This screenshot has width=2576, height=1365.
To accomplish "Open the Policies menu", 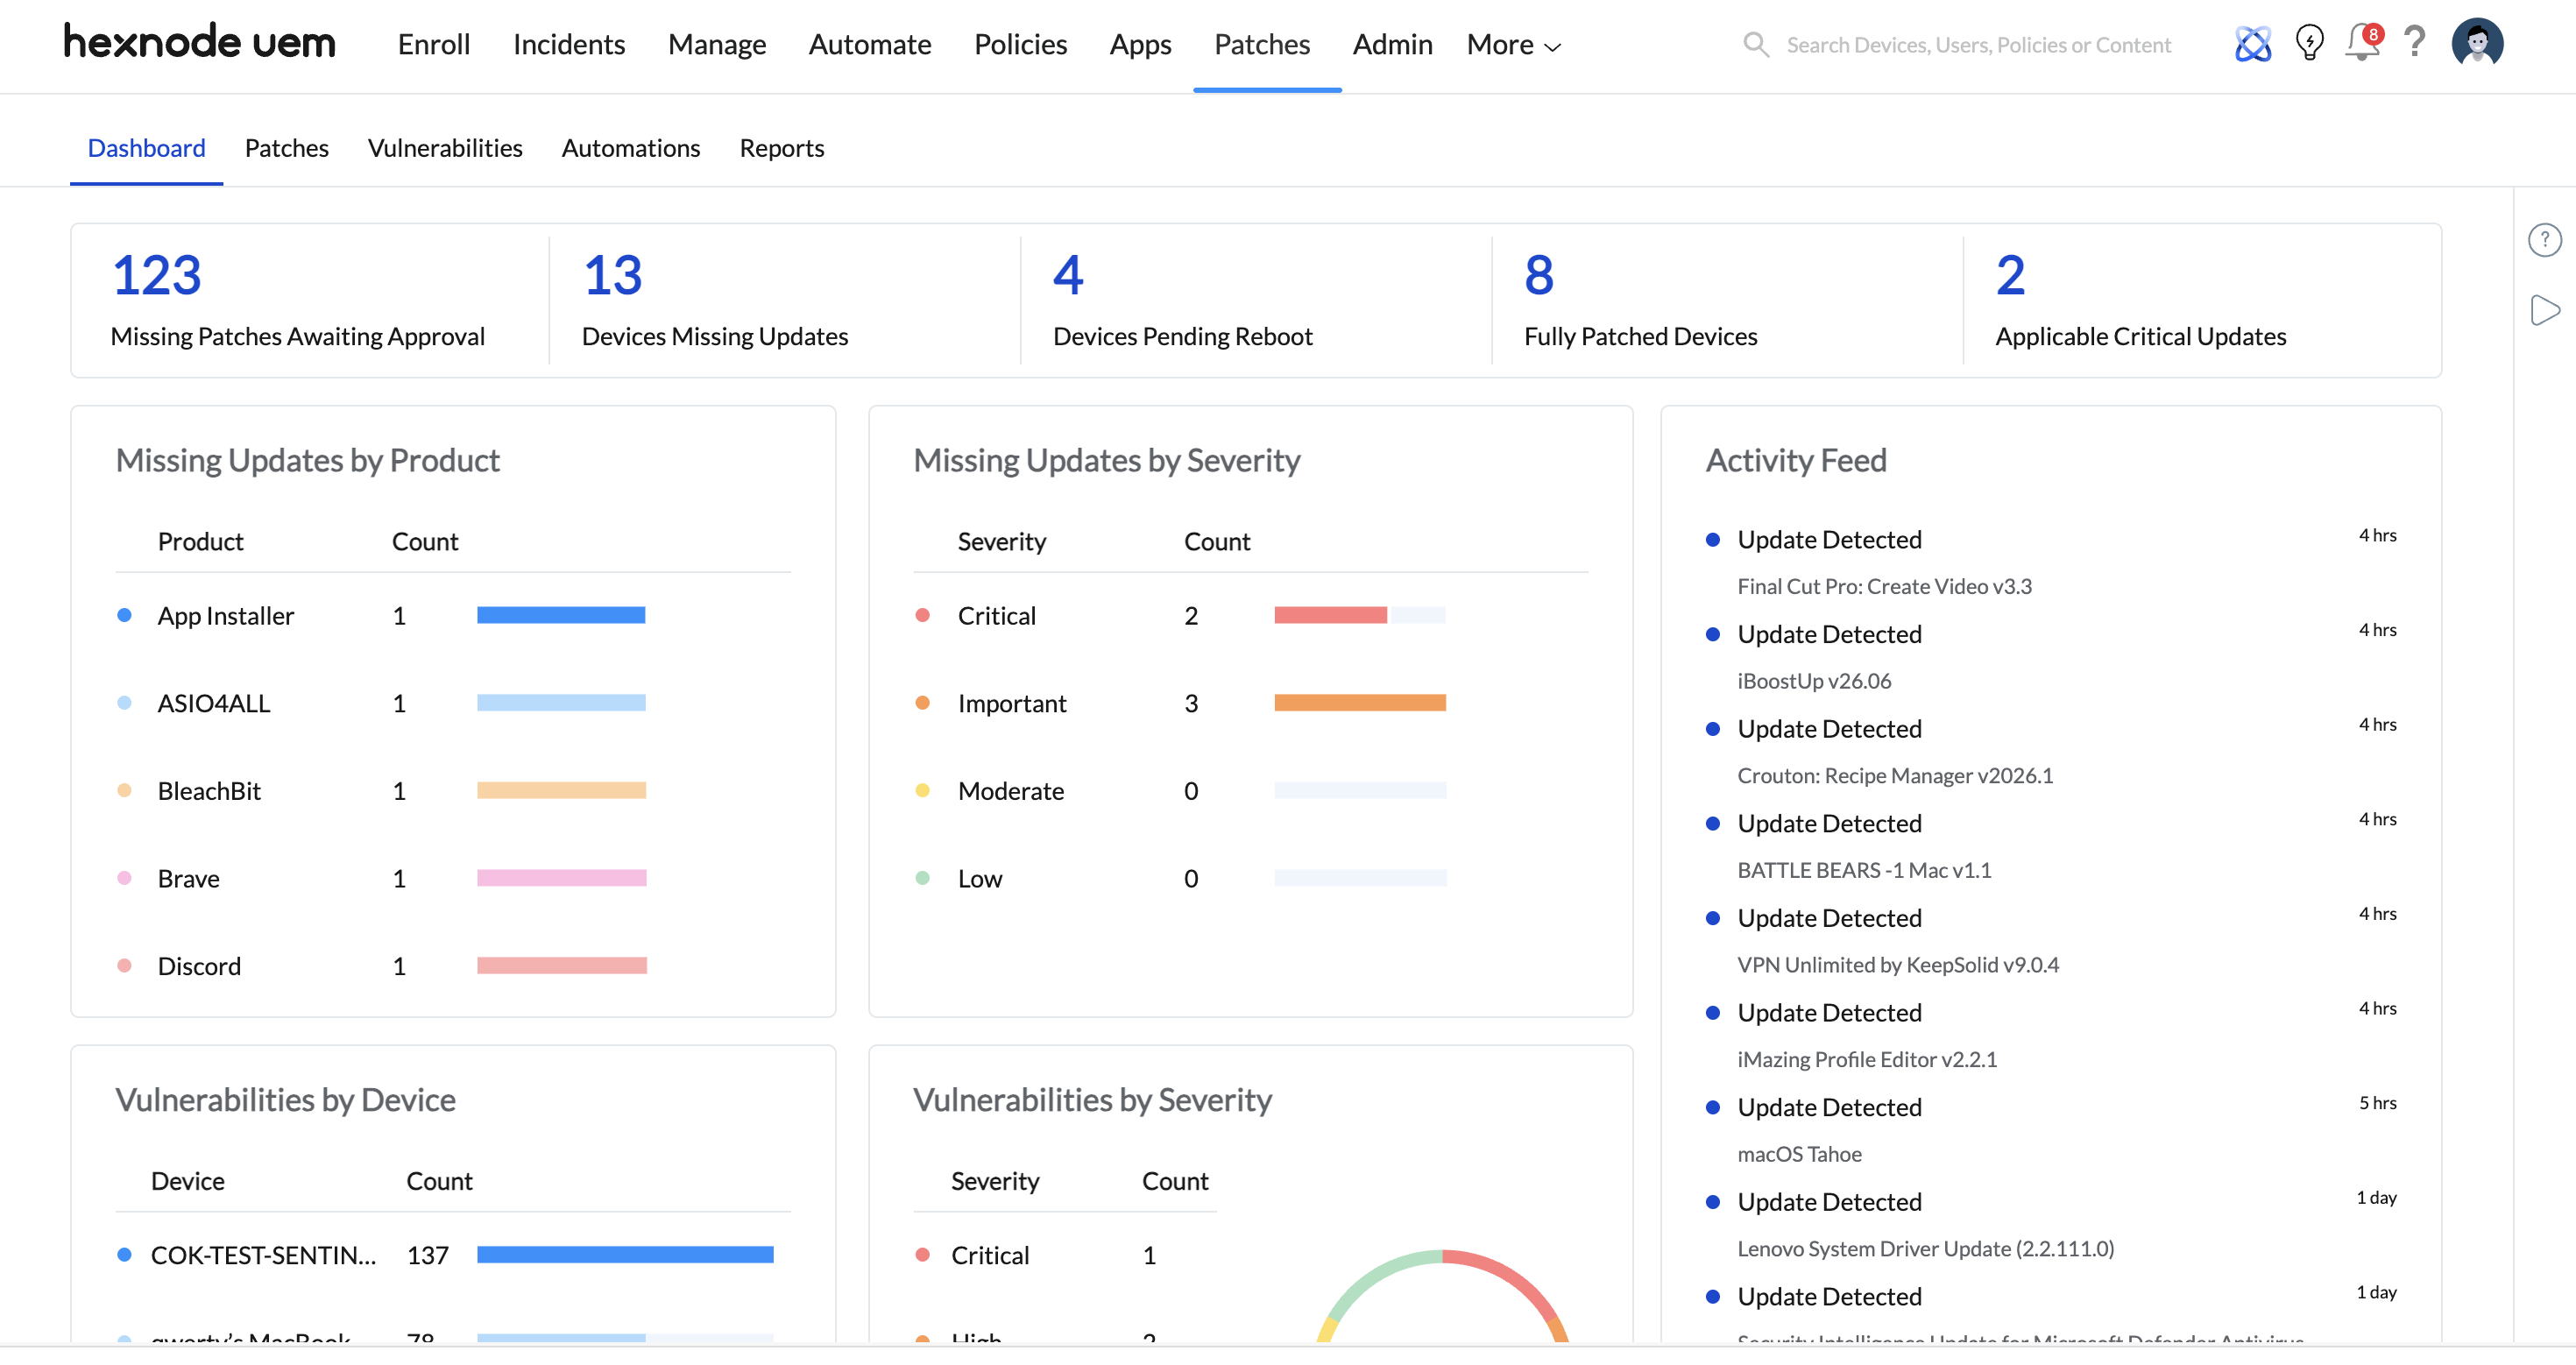I will 1020,45.
